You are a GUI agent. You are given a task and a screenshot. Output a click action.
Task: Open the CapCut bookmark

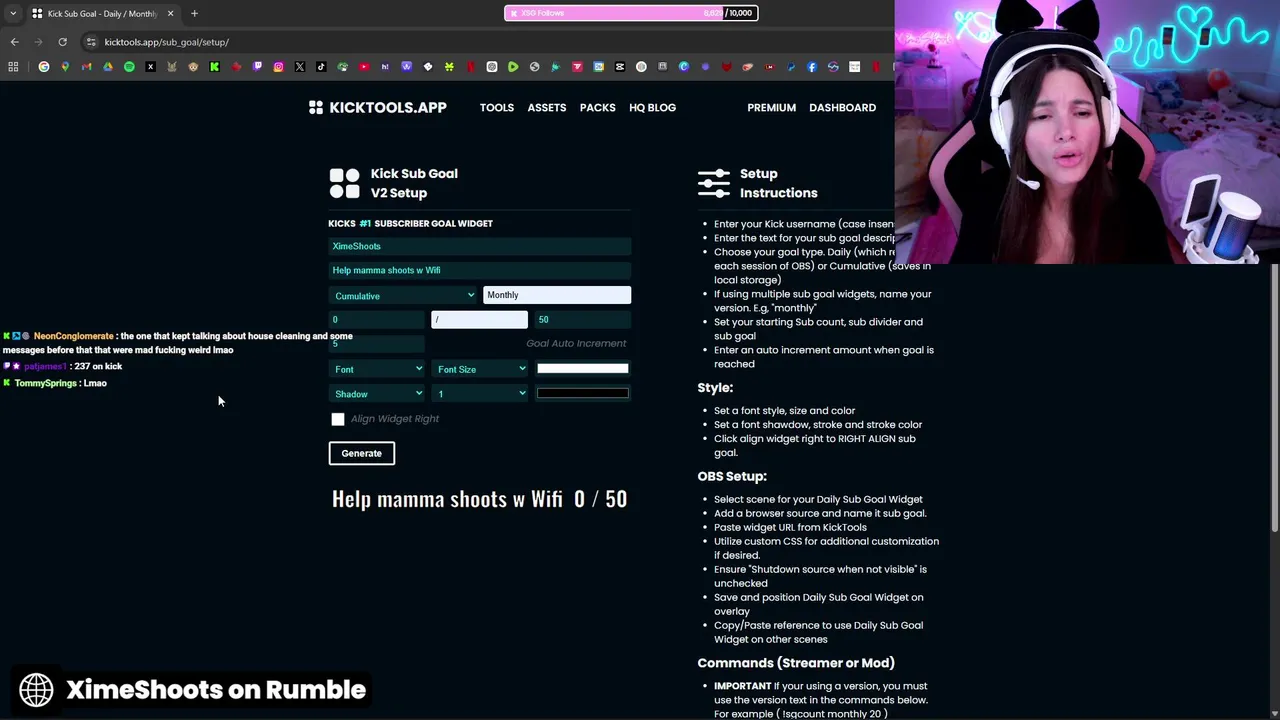pos(620,67)
